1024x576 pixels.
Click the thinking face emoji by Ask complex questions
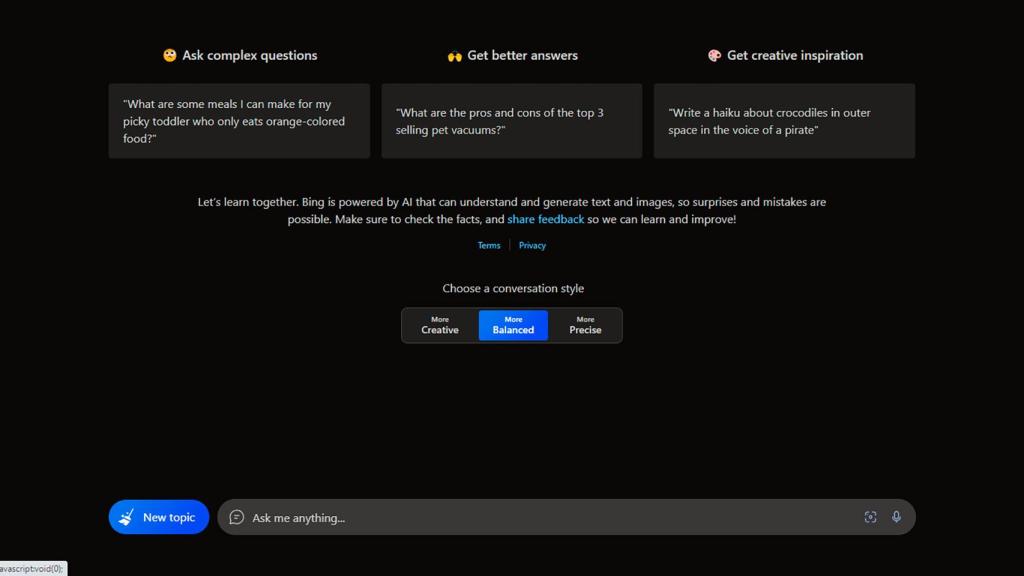pyautogui.click(x=170, y=56)
